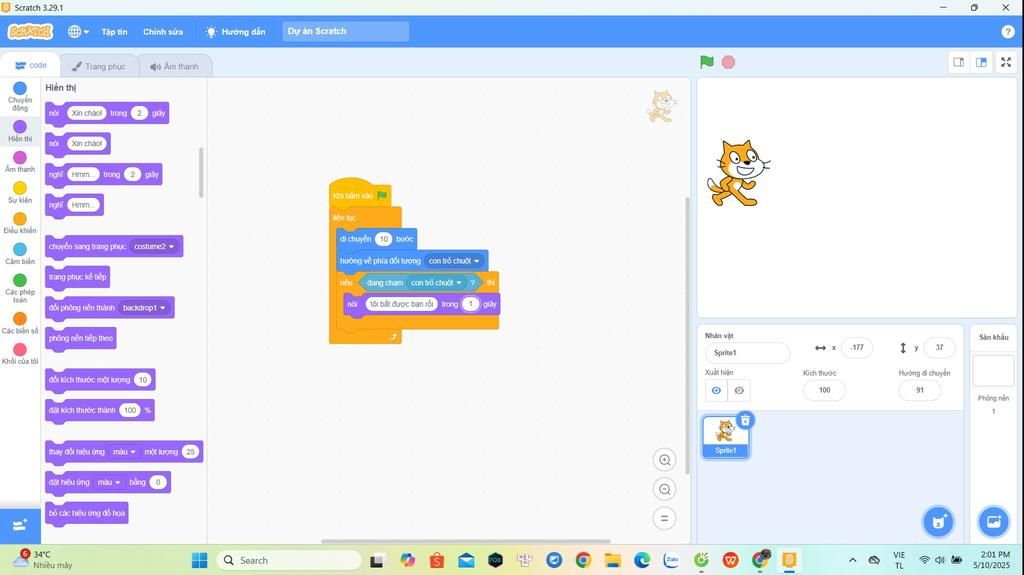The image size is (1024, 575).
Task: Click the y position field
Action: [x=939, y=348]
